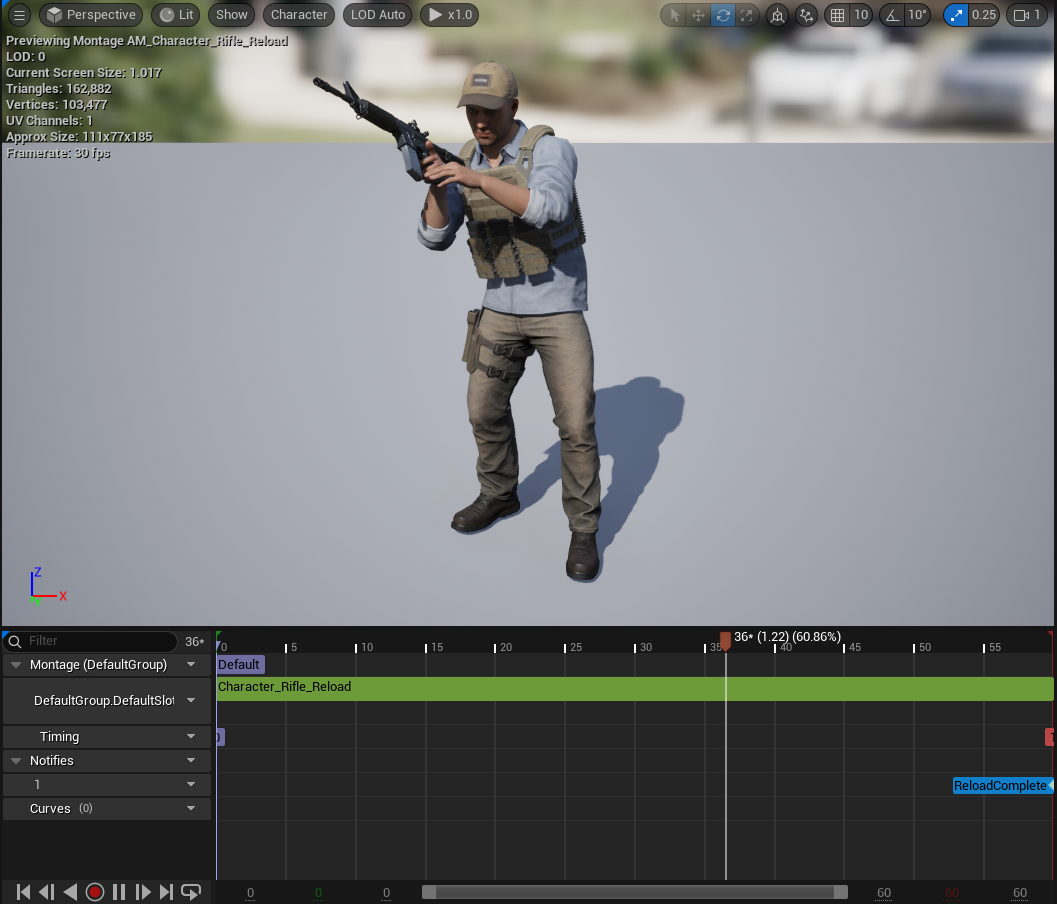Screen dimensions: 1057x904
Task: Step back one frame
Action: [47, 893]
